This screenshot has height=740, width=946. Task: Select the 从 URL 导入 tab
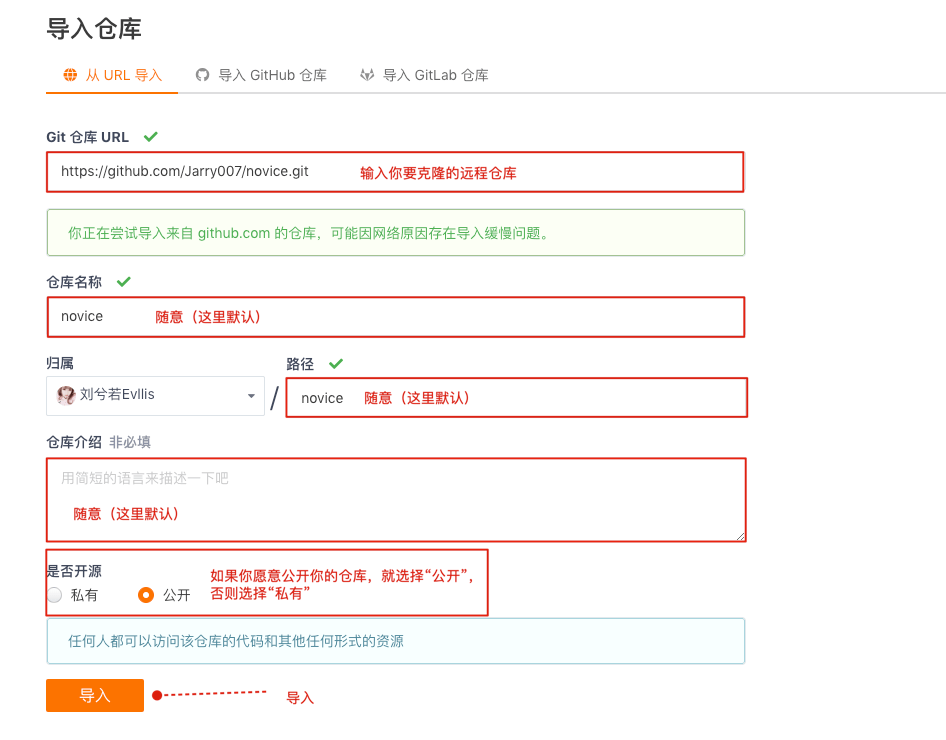click(x=111, y=74)
